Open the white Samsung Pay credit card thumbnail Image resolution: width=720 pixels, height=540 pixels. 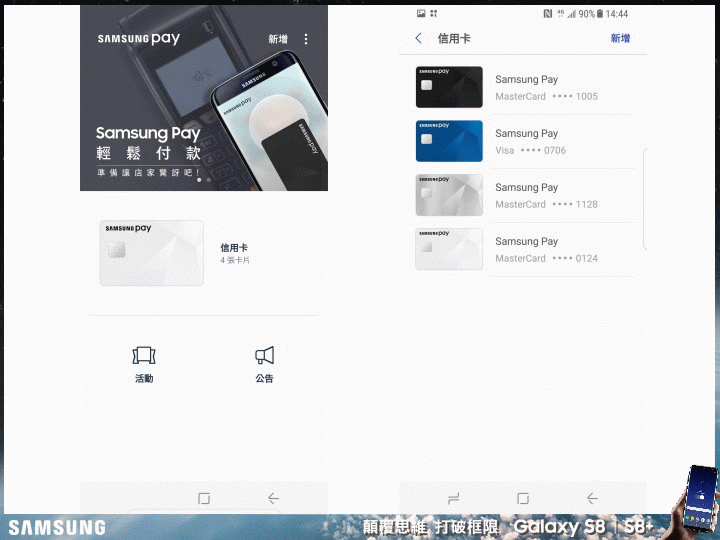click(x=152, y=253)
